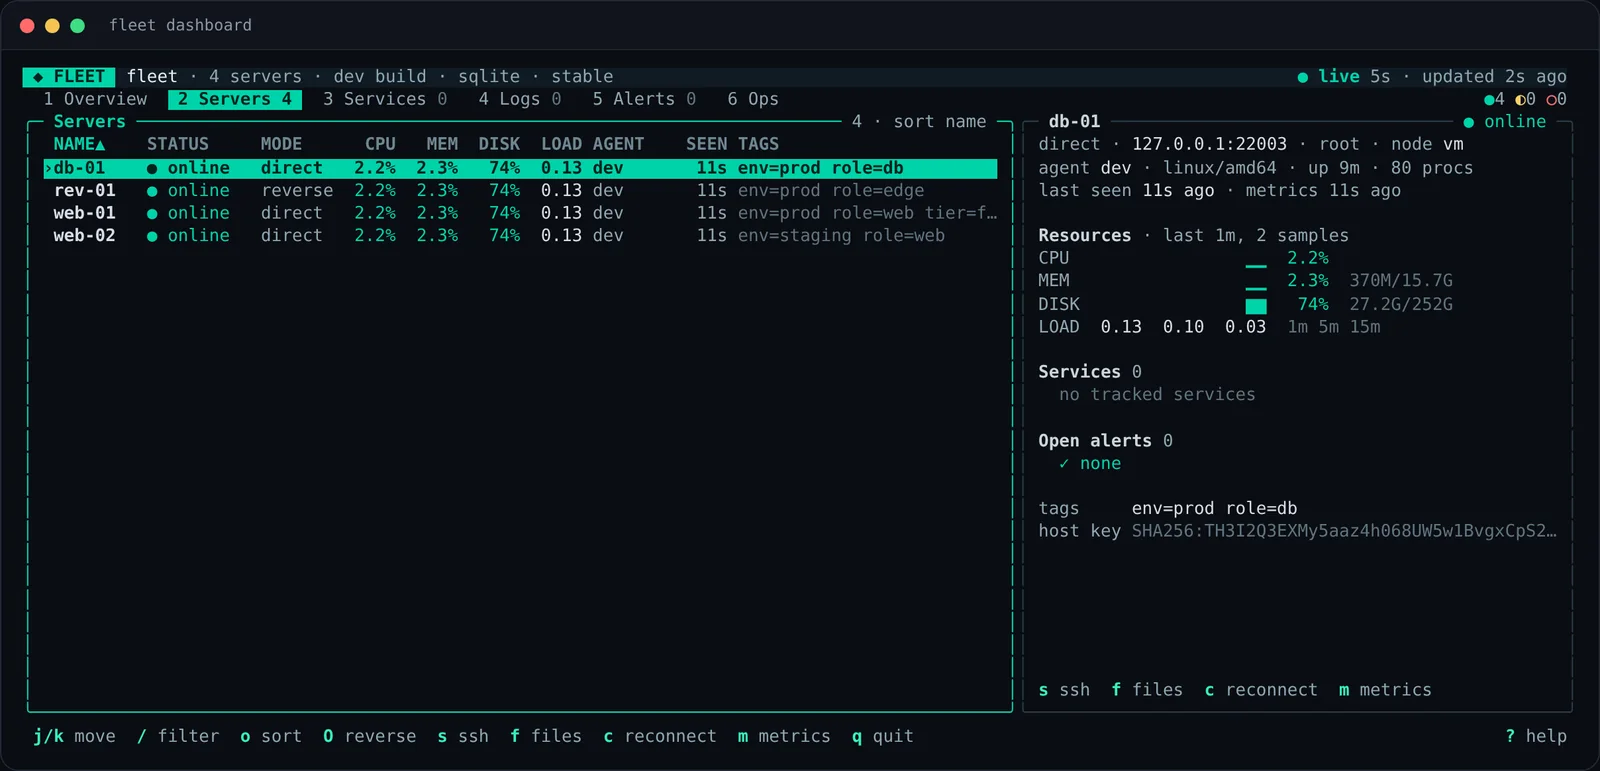Click the db-01 server name
1600x771 pixels.
point(79,168)
